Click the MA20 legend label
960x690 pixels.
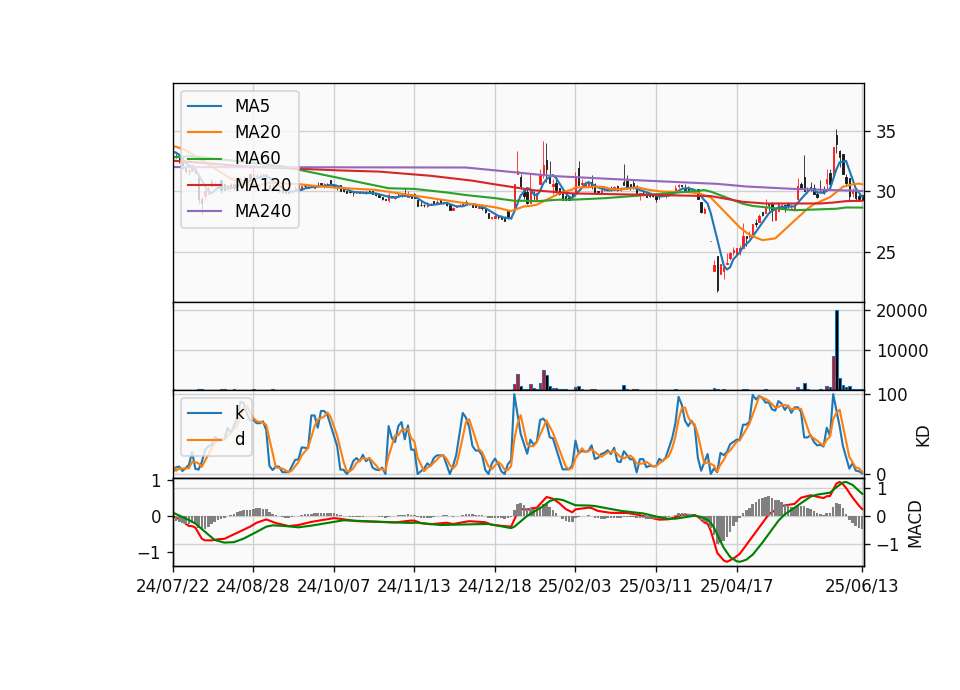[x=257, y=132]
